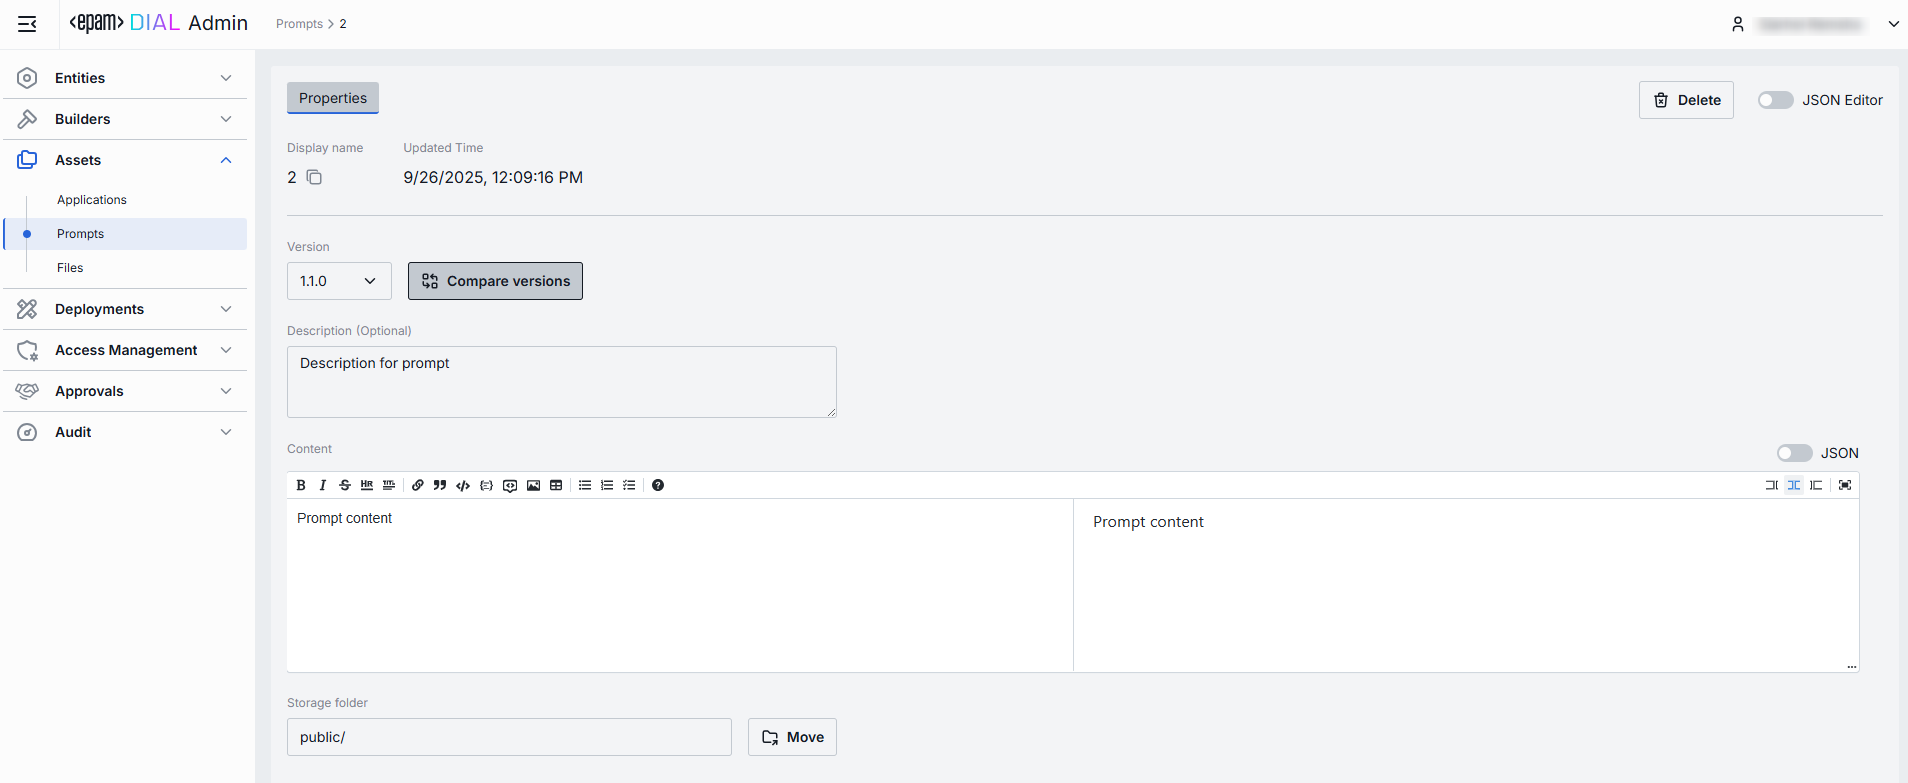Add a table from the editor toolbar
The width and height of the screenshot is (1908, 783).
tap(556, 485)
